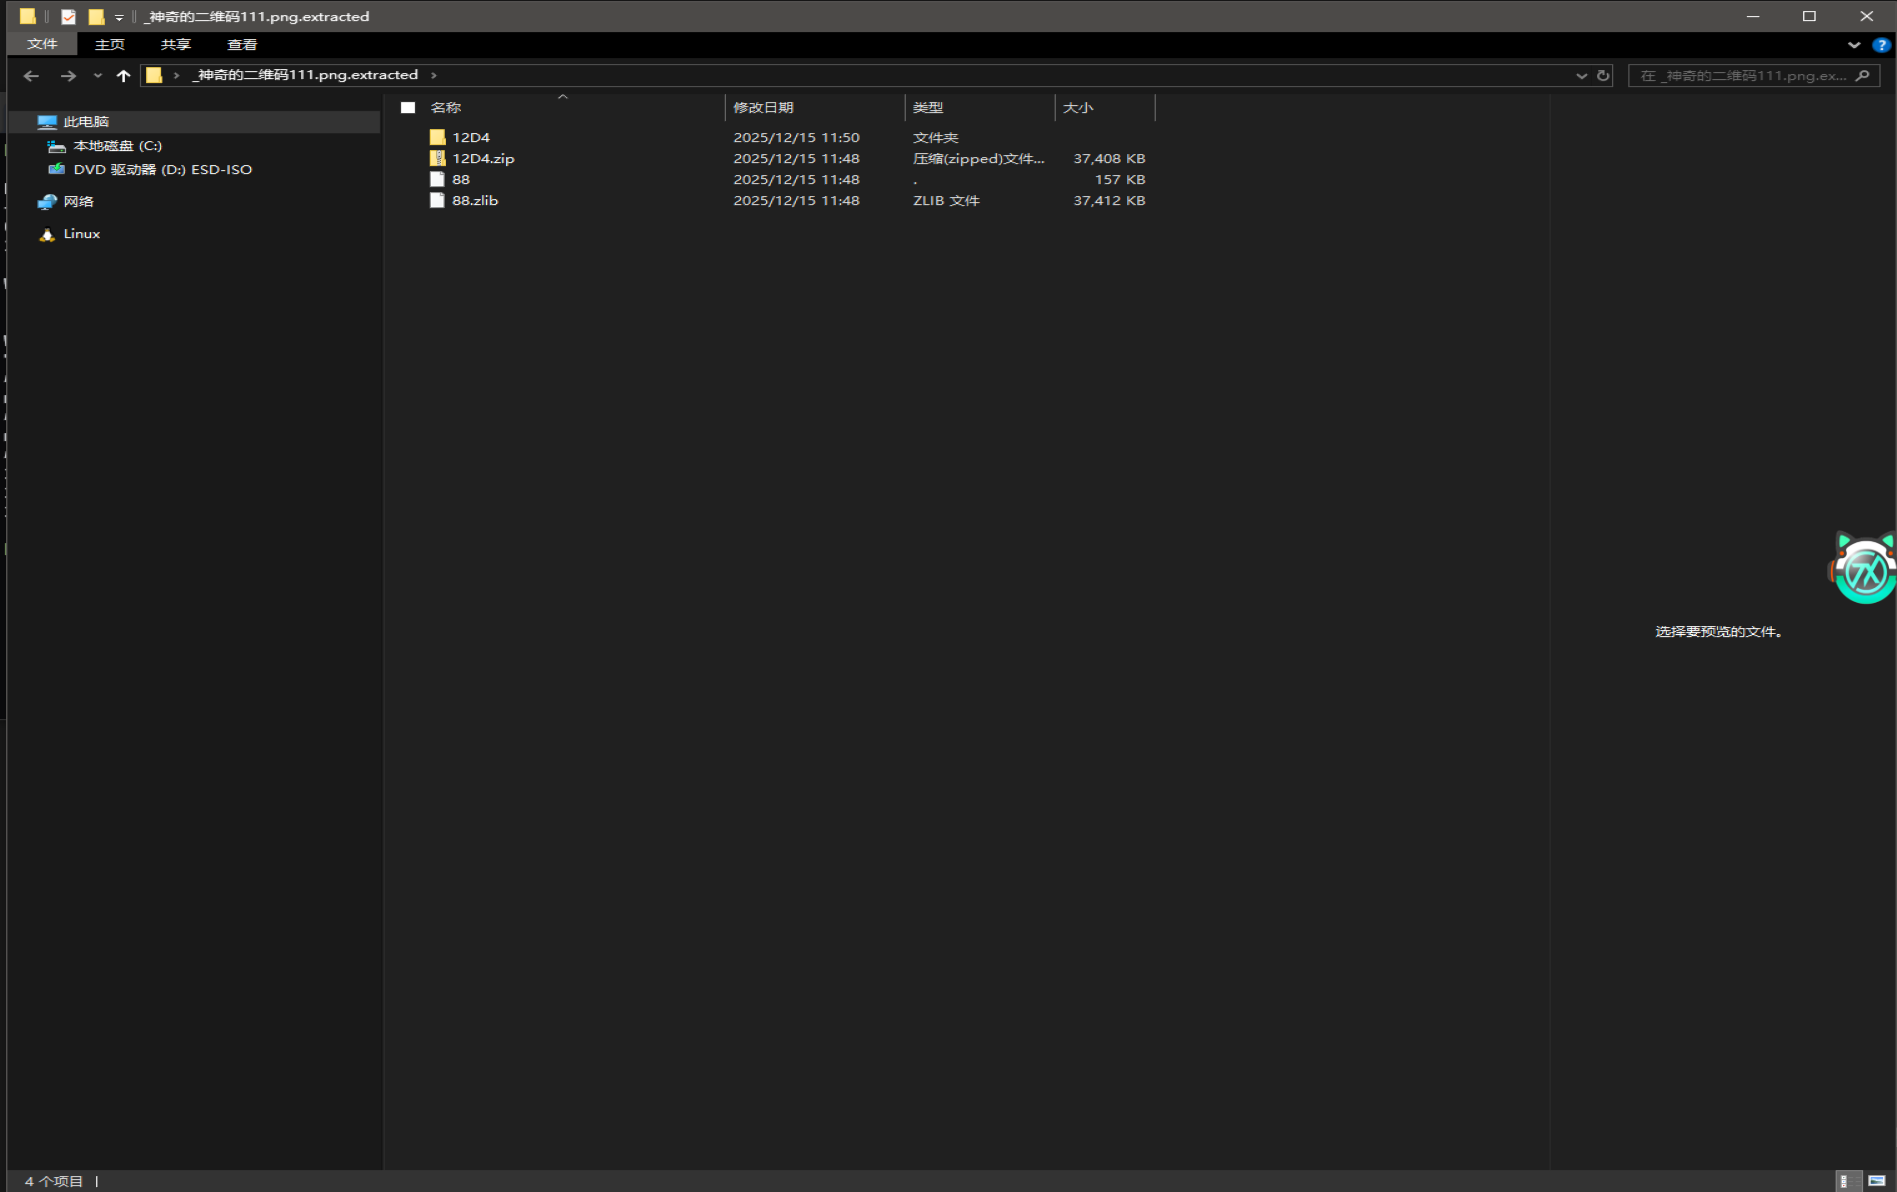Click the 37,412 KB size cell

tap(1109, 201)
